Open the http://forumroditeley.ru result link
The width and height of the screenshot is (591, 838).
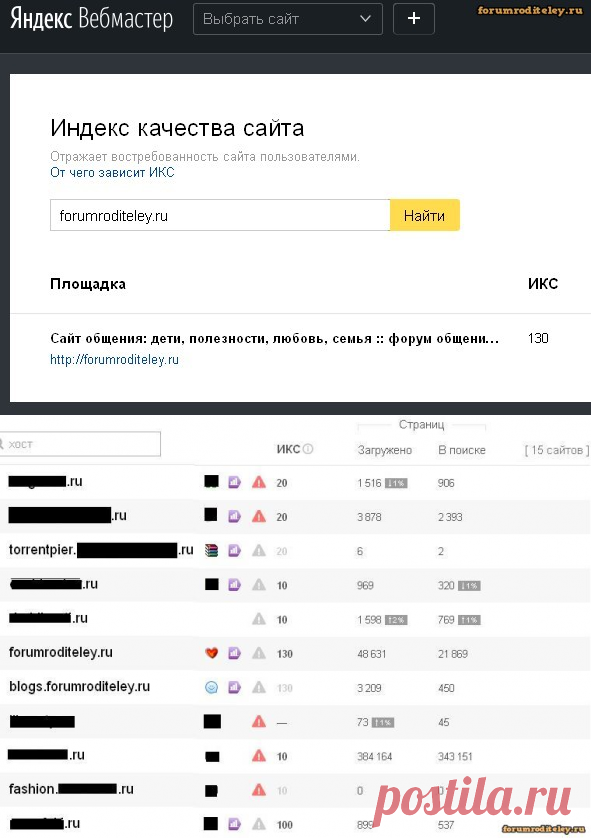(x=114, y=360)
